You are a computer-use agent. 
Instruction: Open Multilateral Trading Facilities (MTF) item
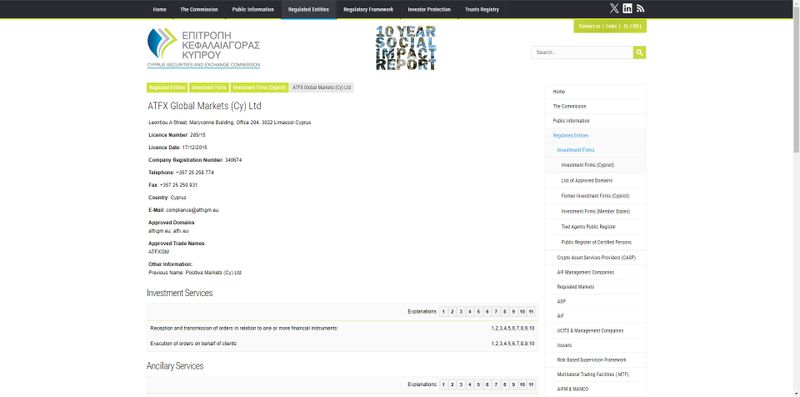click(x=595, y=375)
